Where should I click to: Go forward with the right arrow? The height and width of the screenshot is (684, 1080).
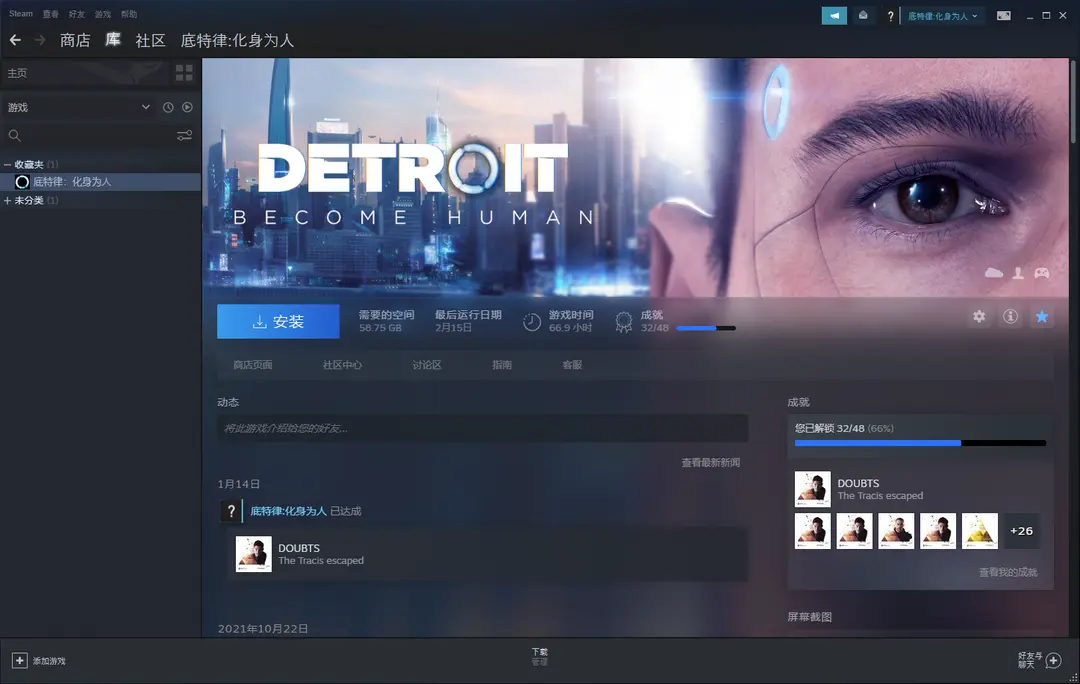40,41
